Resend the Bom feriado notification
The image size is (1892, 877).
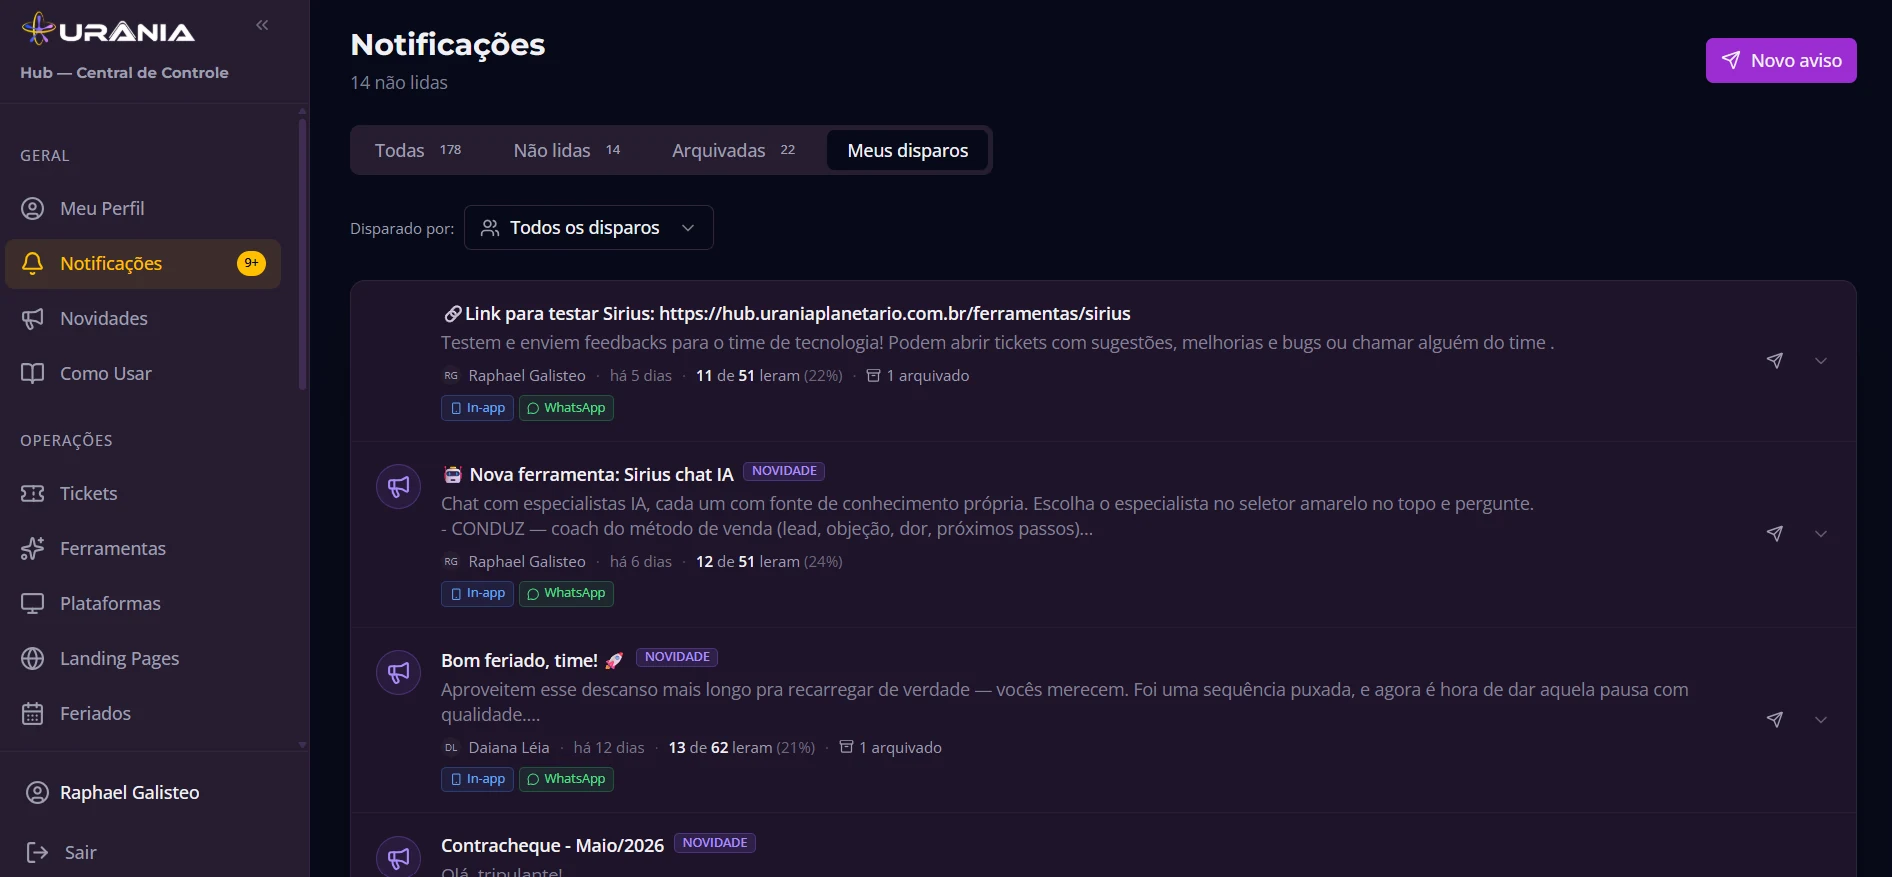[1774, 719]
